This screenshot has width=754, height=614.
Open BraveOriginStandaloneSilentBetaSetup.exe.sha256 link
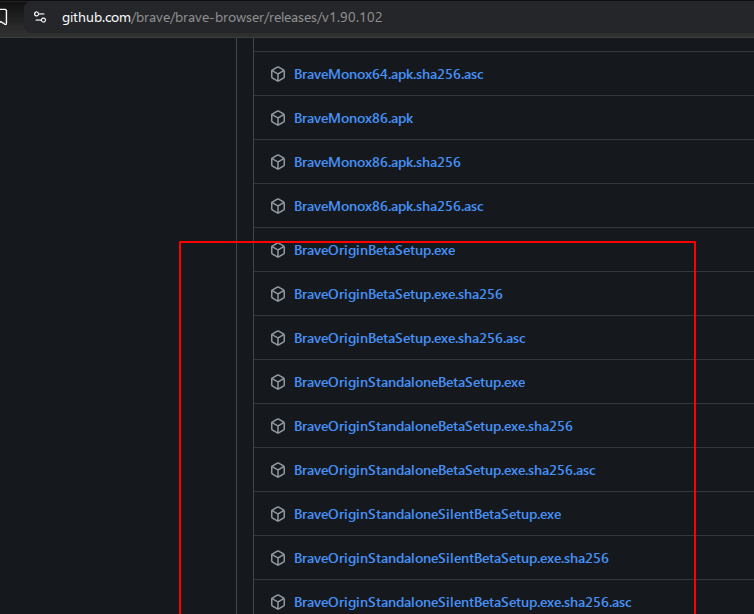(451, 558)
